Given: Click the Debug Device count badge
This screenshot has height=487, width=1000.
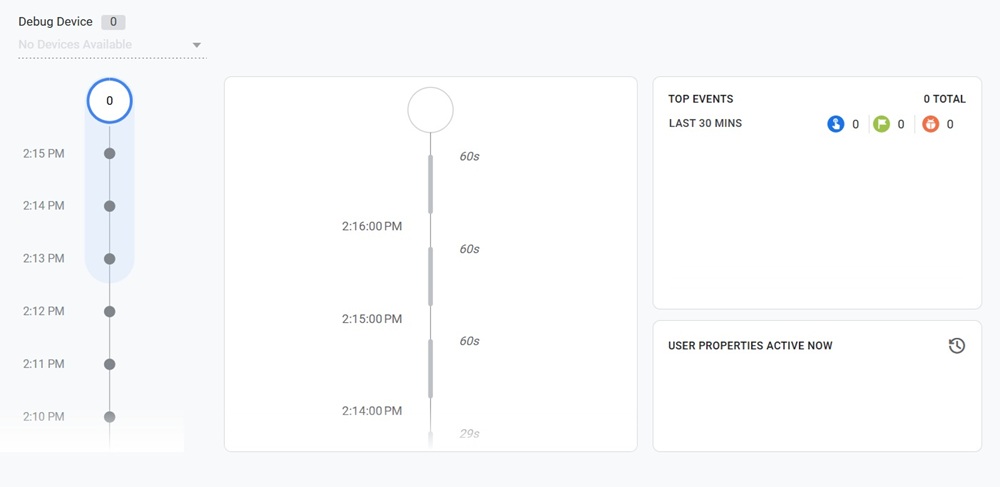Looking at the screenshot, I should tap(113, 22).
